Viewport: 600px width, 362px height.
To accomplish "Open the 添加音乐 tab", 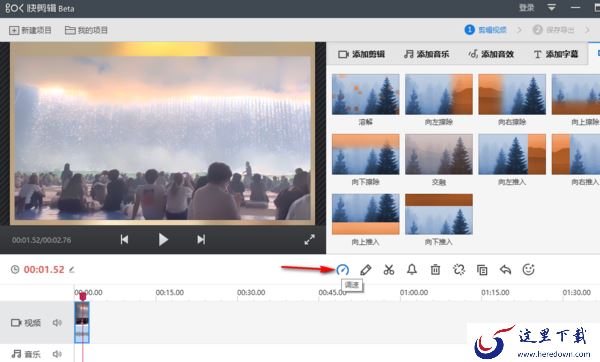I will tap(426, 54).
